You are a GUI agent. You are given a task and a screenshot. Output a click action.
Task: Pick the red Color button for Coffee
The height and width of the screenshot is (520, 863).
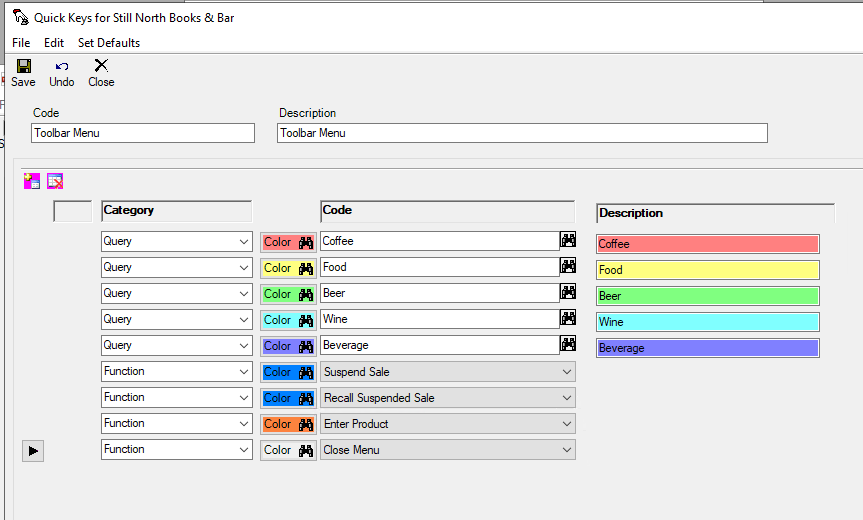click(x=288, y=242)
